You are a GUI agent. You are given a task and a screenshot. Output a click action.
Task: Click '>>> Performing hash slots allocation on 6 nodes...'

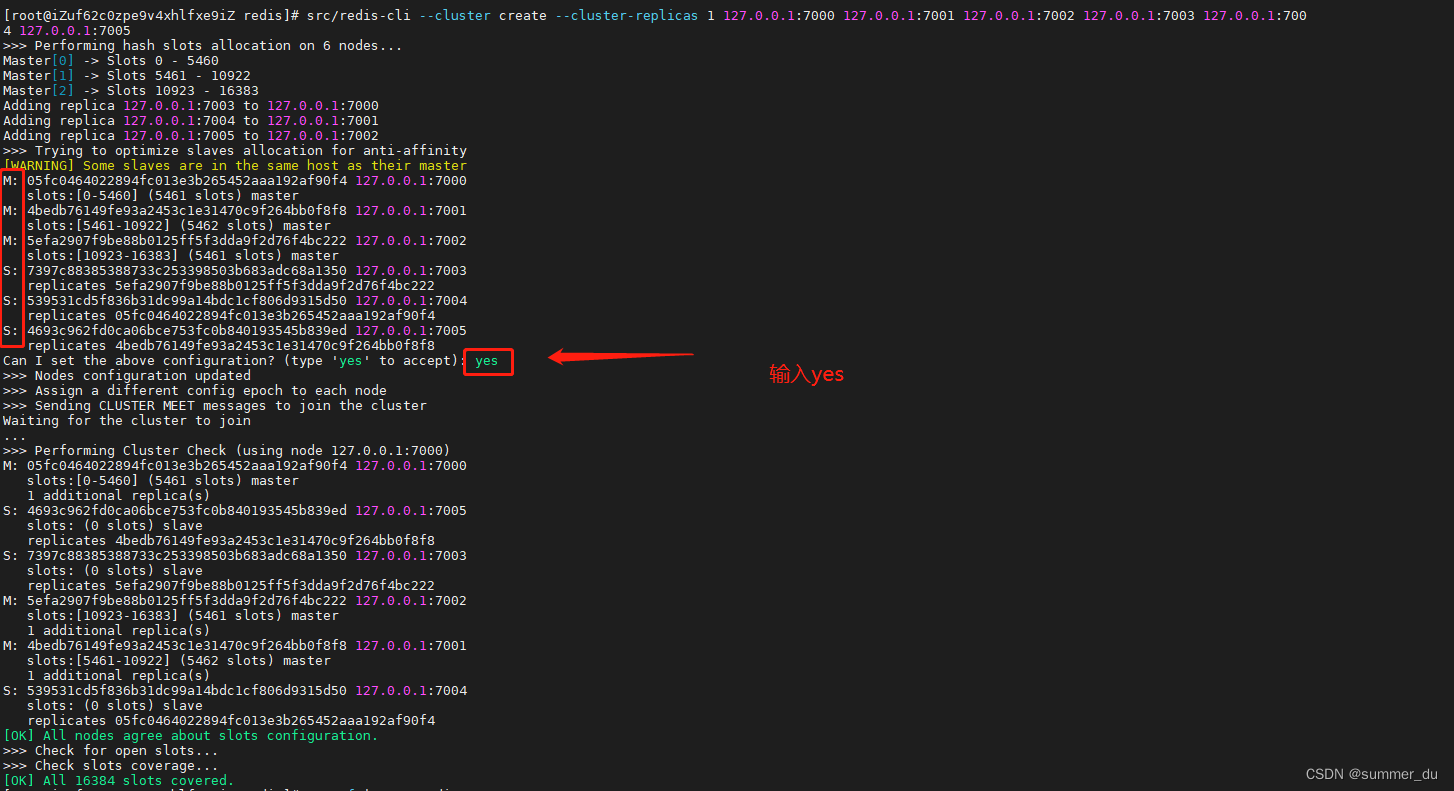pyautogui.click(x=203, y=46)
